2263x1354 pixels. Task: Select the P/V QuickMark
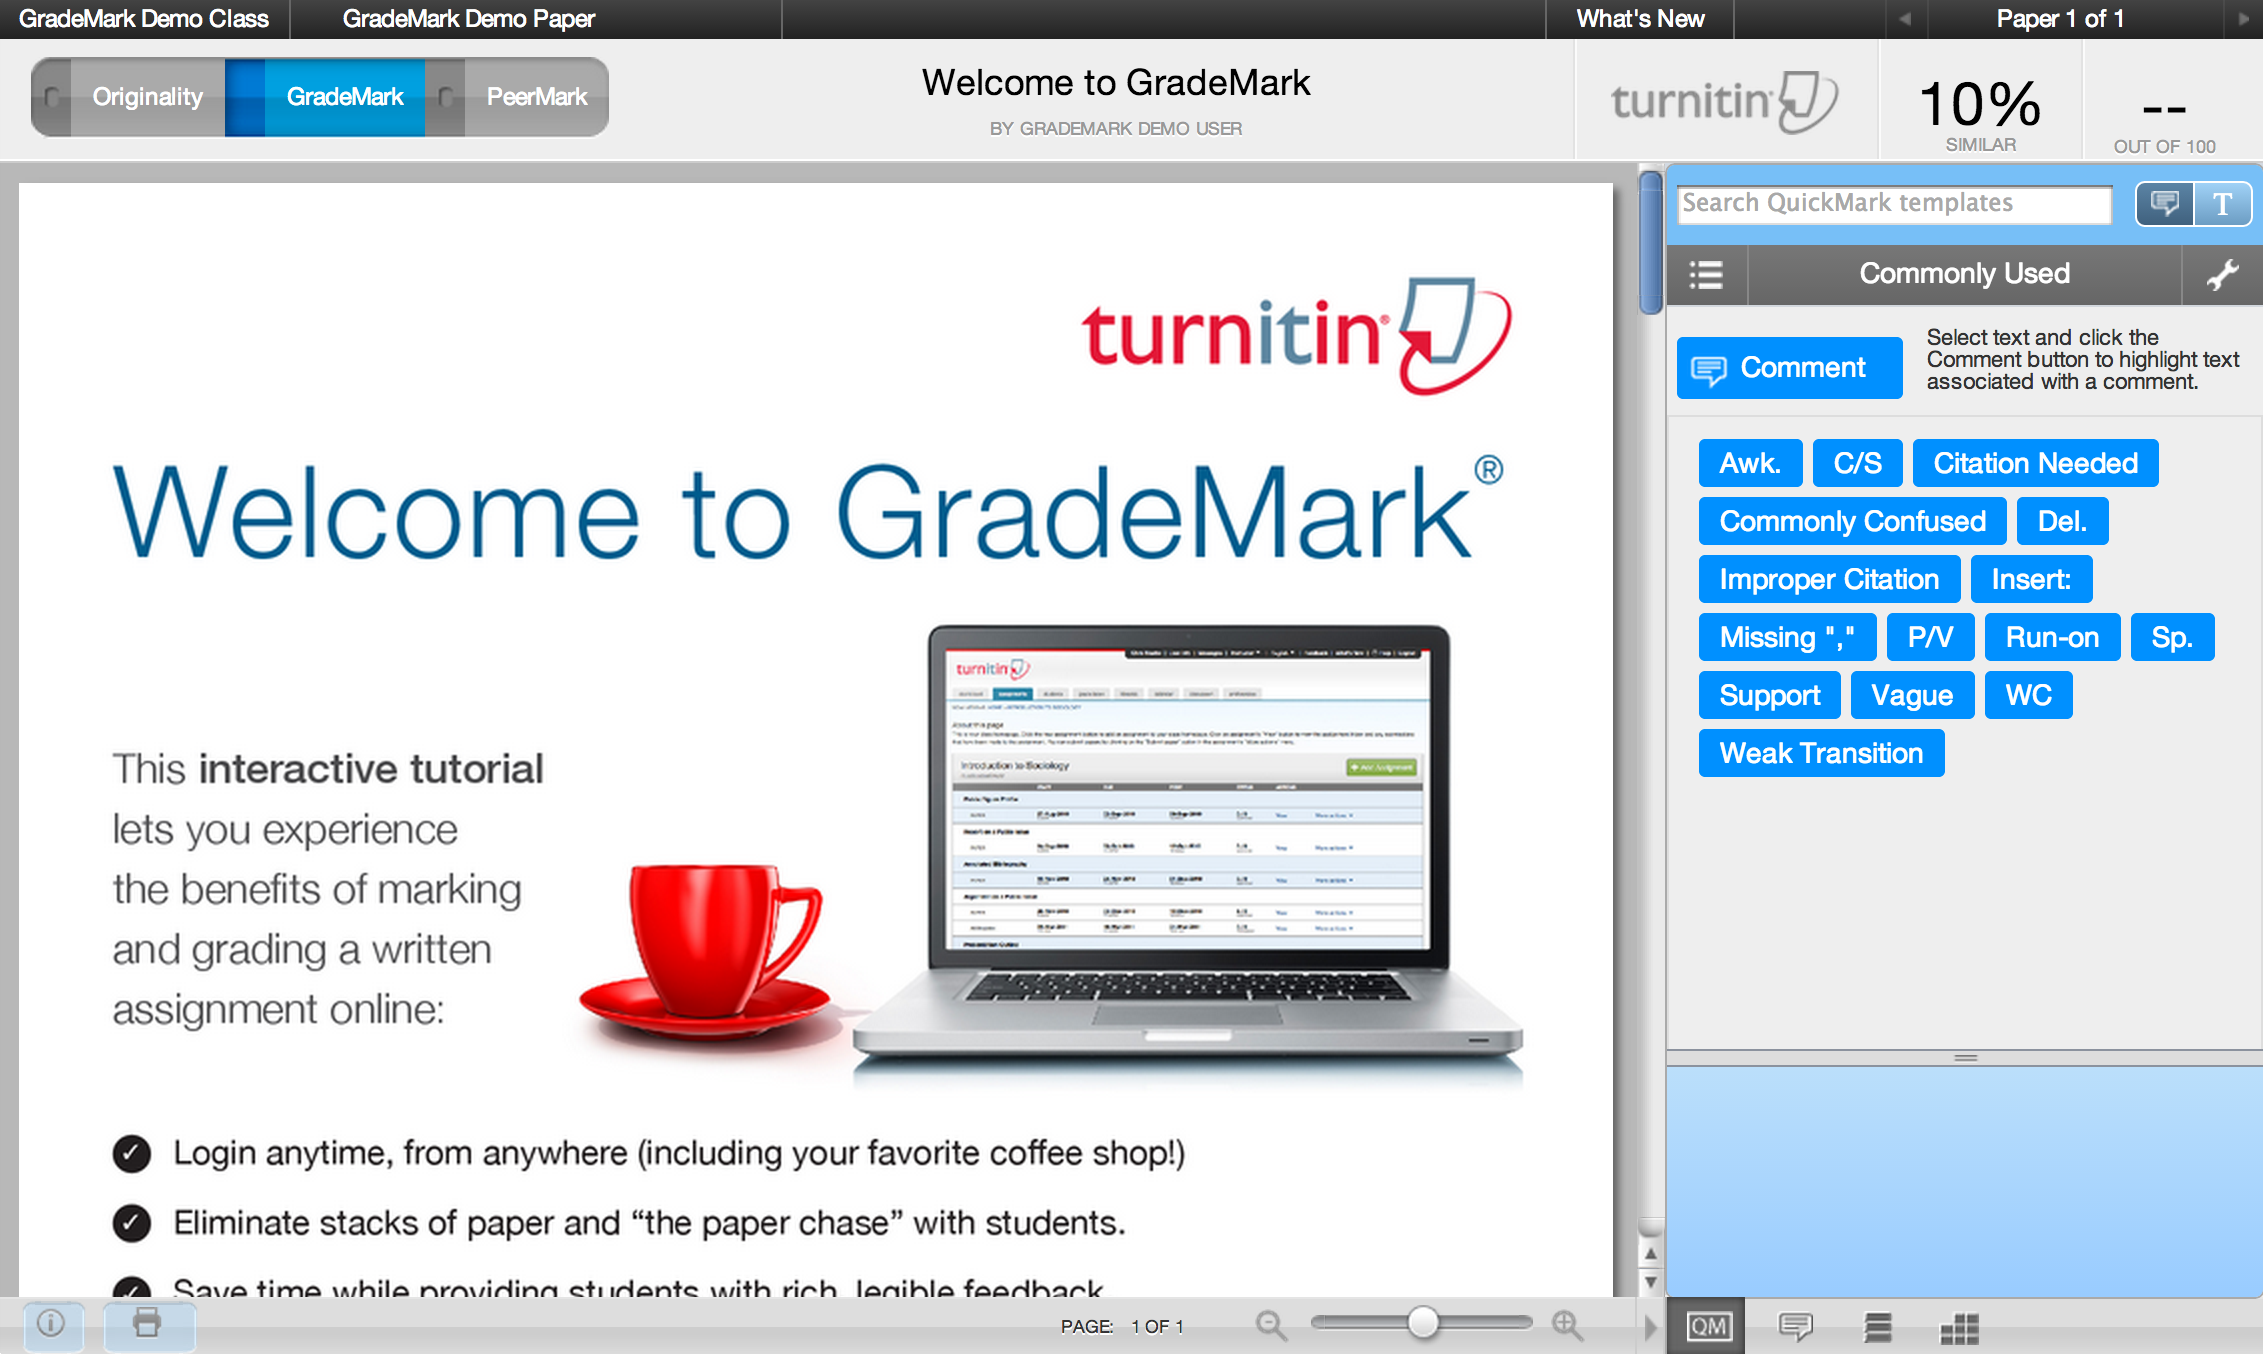tap(1930, 637)
